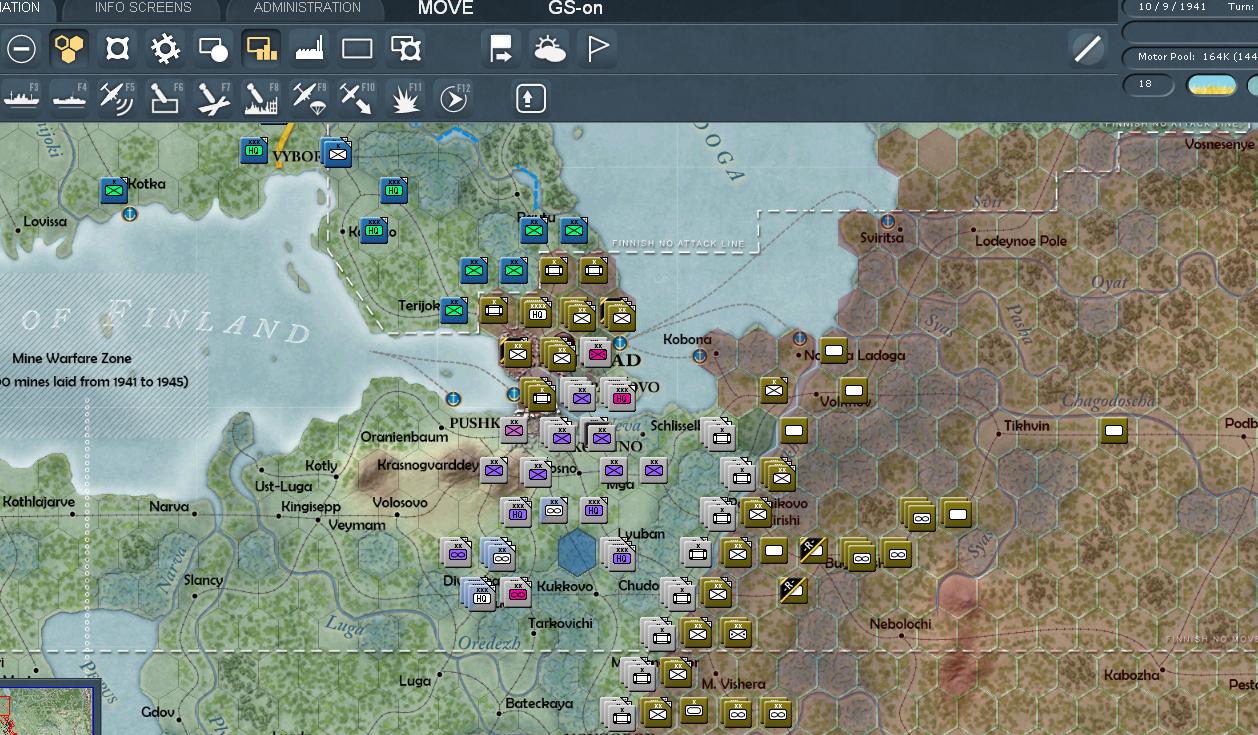Image resolution: width=1258 pixels, height=735 pixels.
Task: Click the Volosovo town label
Action: click(400, 502)
